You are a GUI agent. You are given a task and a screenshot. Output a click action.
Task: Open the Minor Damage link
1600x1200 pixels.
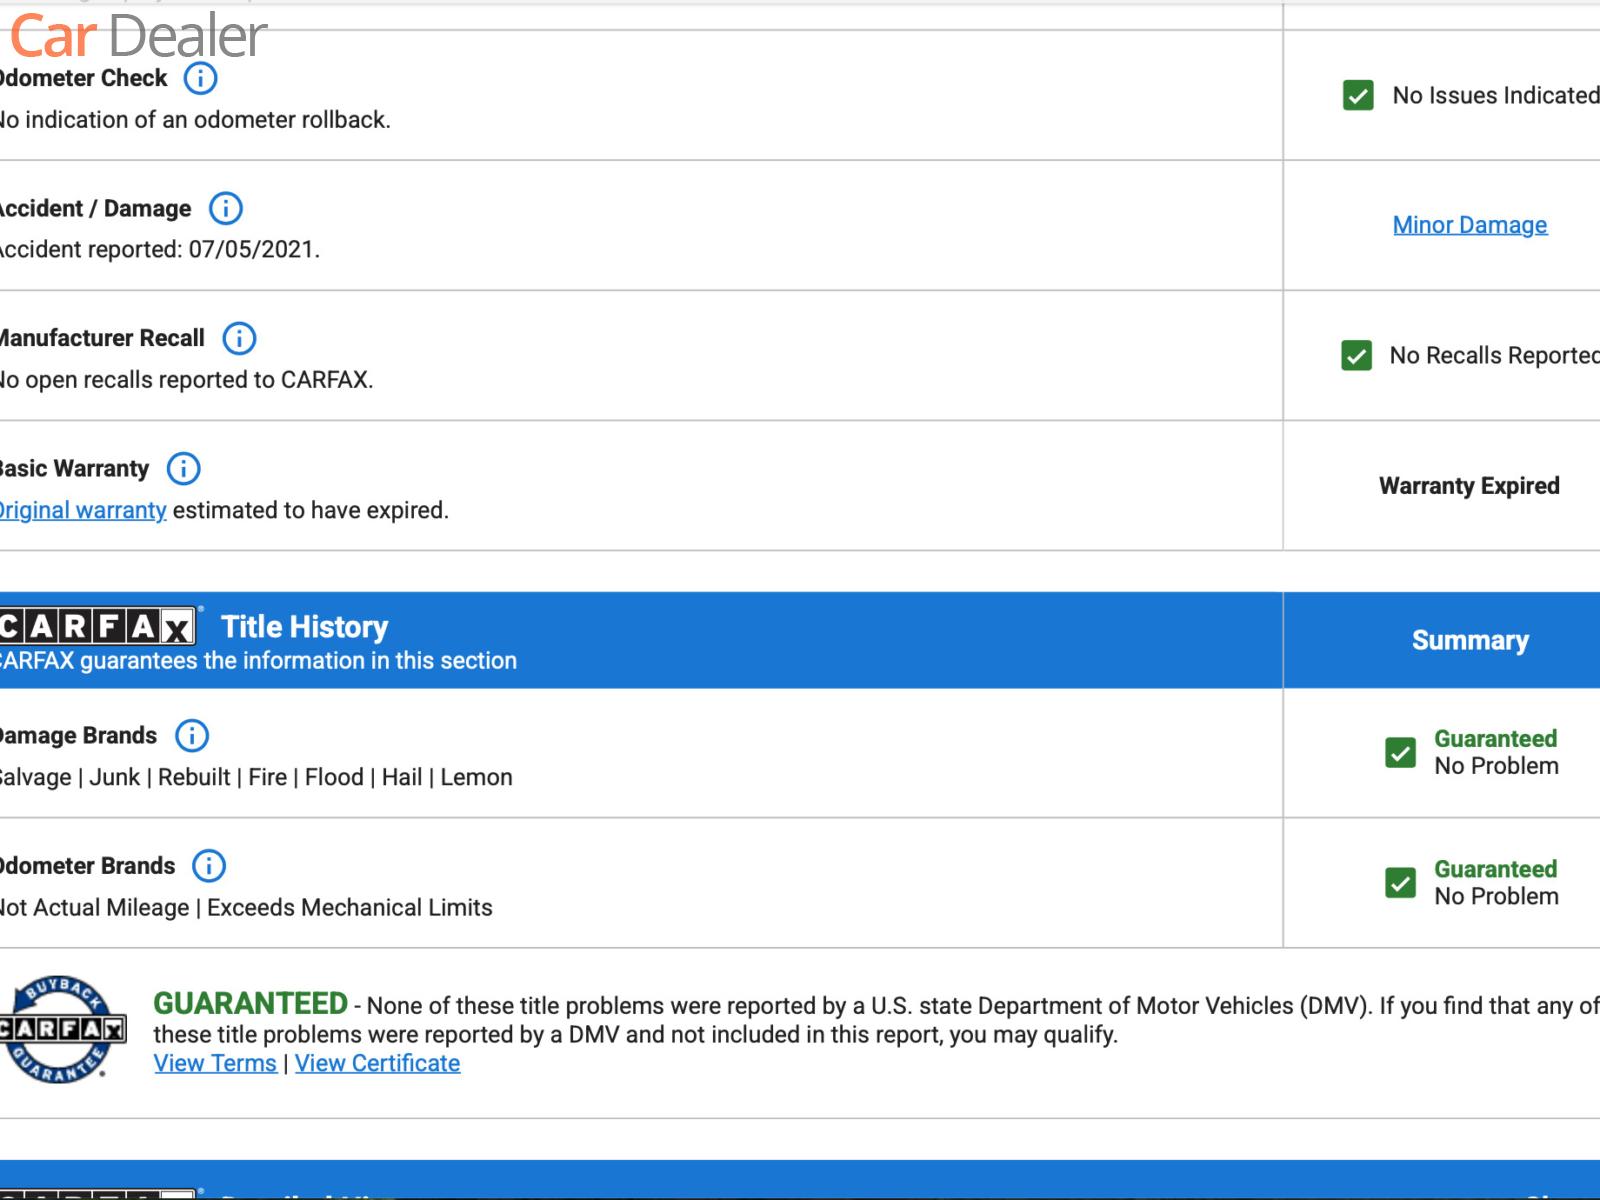(x=1469, y=225)
